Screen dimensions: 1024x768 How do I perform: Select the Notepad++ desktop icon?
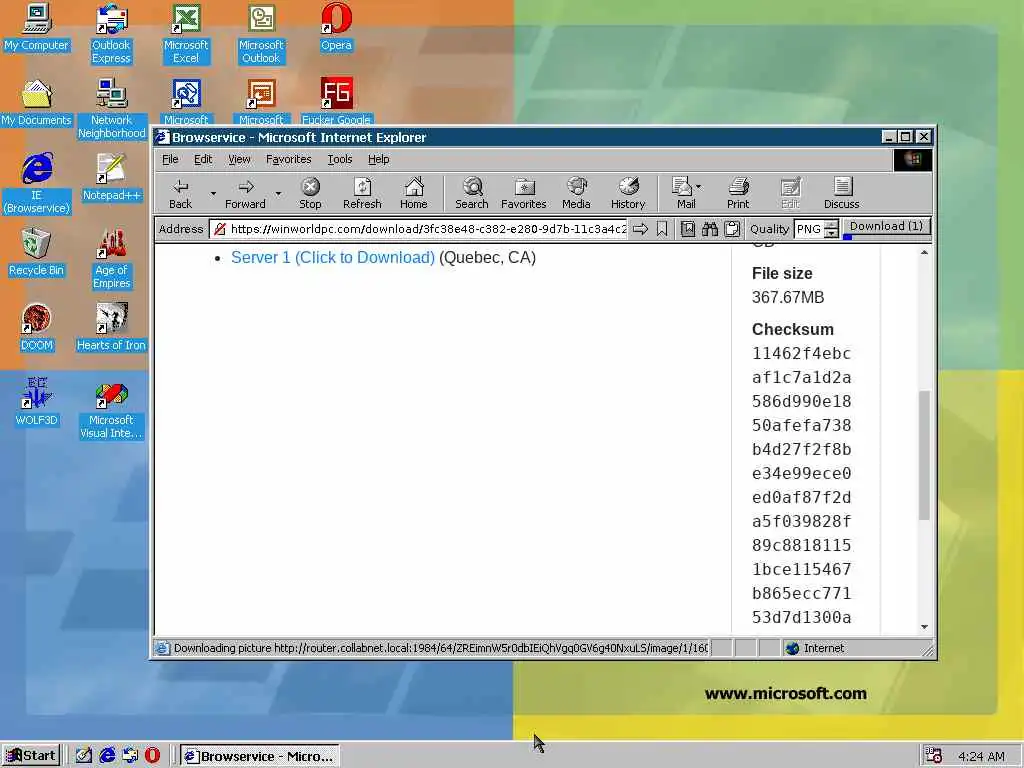(x=111, y=177)
